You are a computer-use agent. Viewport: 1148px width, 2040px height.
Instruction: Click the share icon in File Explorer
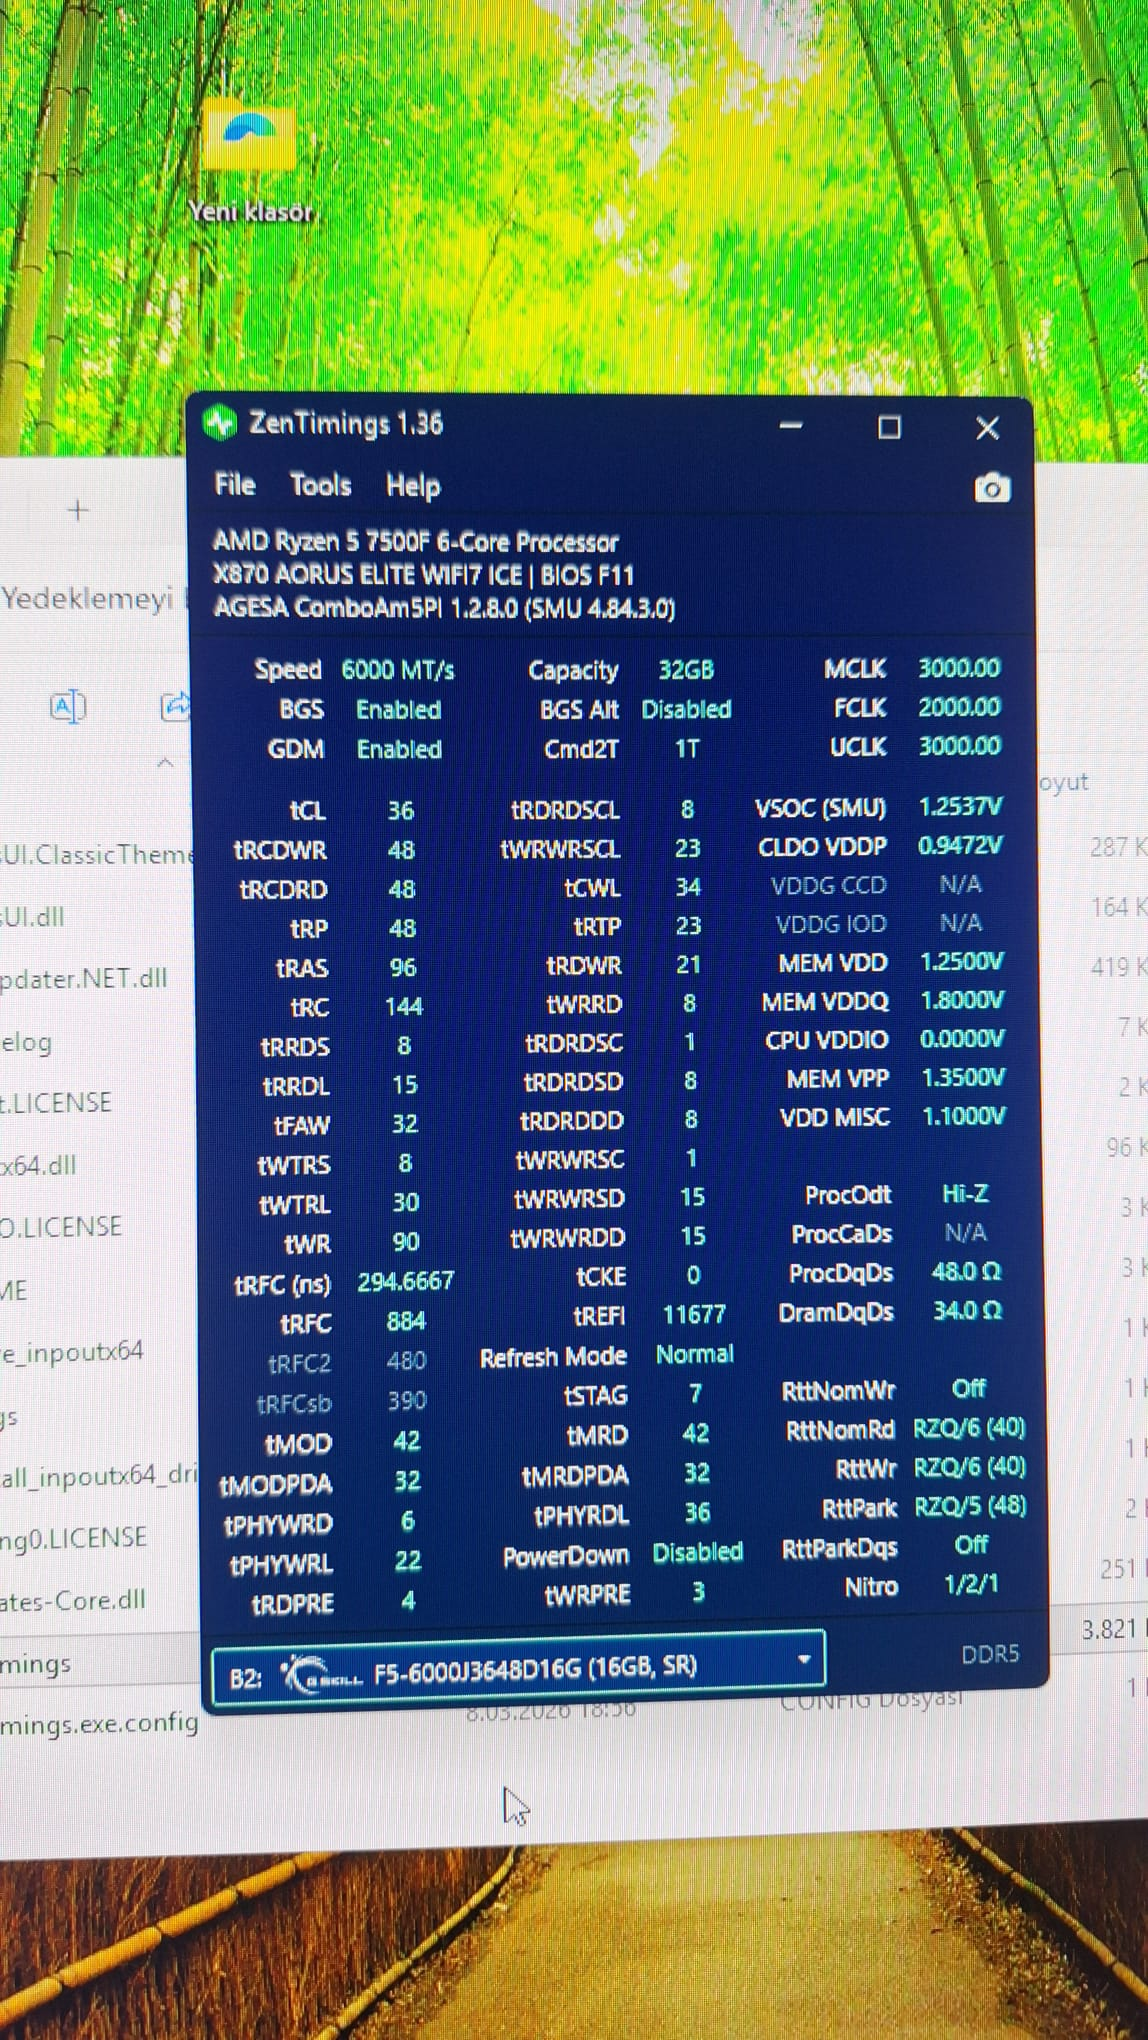[x=176, y=707]
